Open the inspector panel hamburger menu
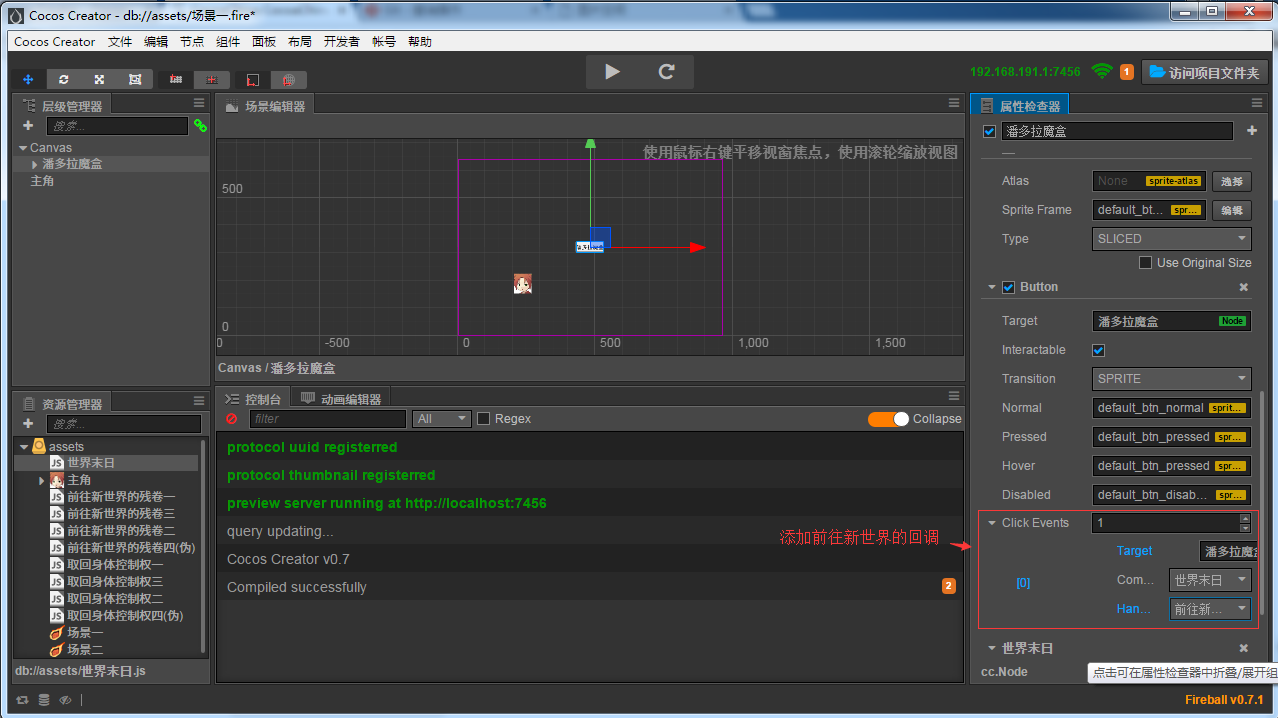Image resolution: width=1278 pixels, height=718 pixels. [x=1257, y=104]
